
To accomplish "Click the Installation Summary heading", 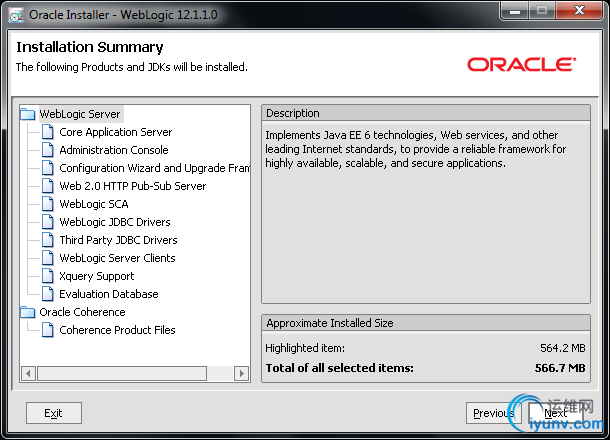I will point(90,47).
